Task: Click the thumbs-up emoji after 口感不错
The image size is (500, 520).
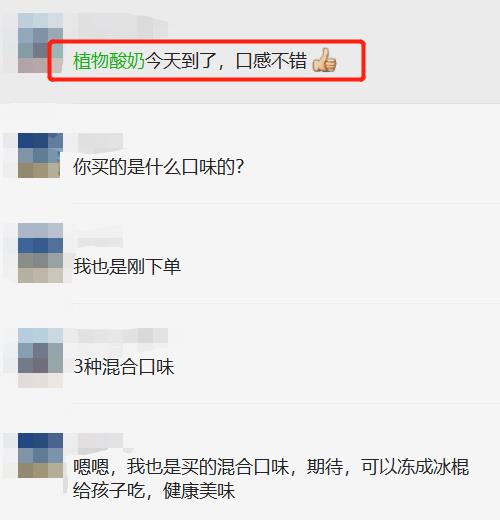Action: click(x=324, y=60)
